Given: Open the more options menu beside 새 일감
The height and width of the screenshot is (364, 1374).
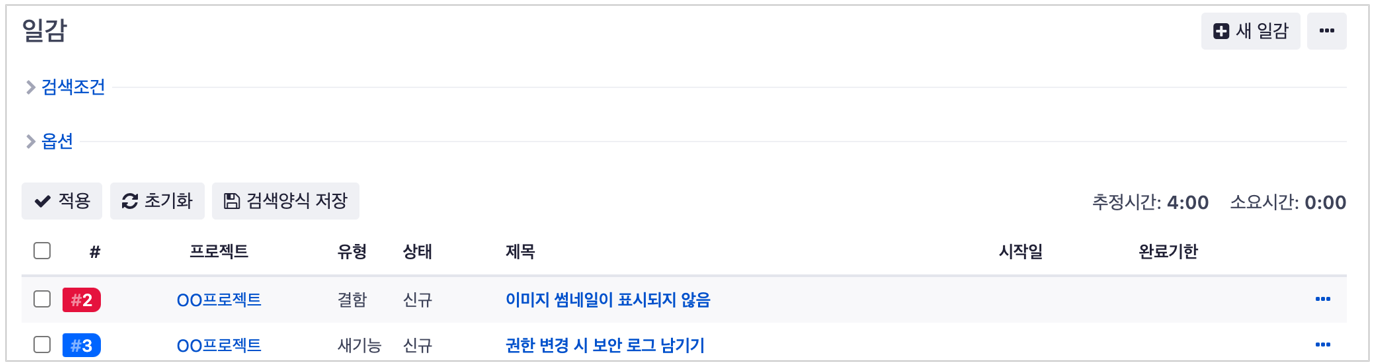Looking at the screenshot, I should (x=1327, y=31).
